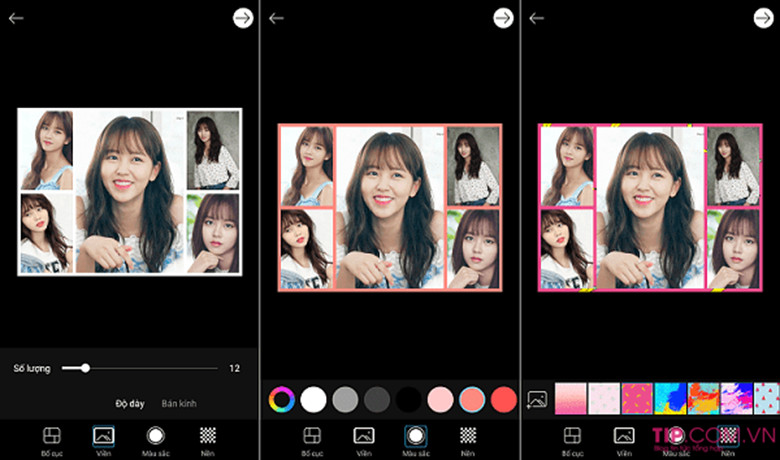This screenshot has height=460, width=780.
Task: Choose the selected salmon color swatch
Action: click(472, 399)
